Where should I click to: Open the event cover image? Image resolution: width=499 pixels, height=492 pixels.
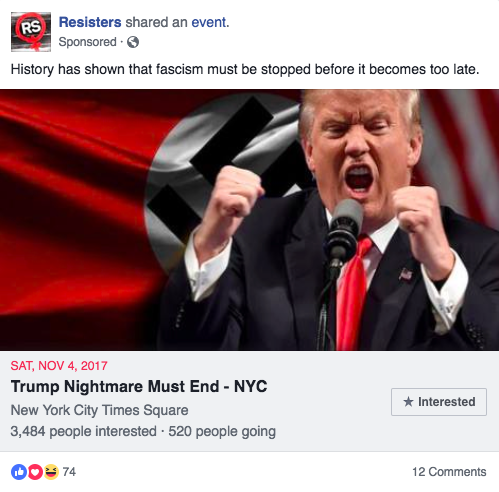click(x=249, y=220)
